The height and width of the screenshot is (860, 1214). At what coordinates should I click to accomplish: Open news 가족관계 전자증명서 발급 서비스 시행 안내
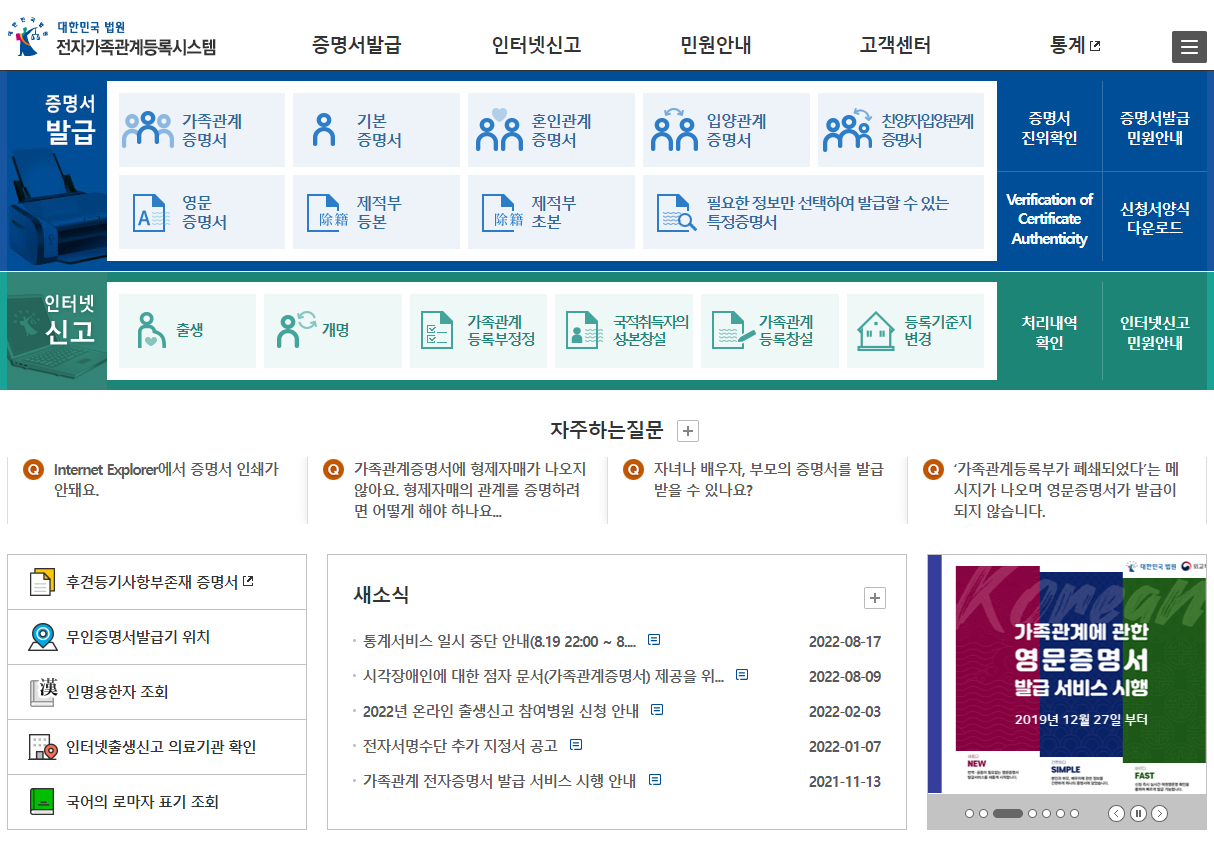(x=499, y=781)
